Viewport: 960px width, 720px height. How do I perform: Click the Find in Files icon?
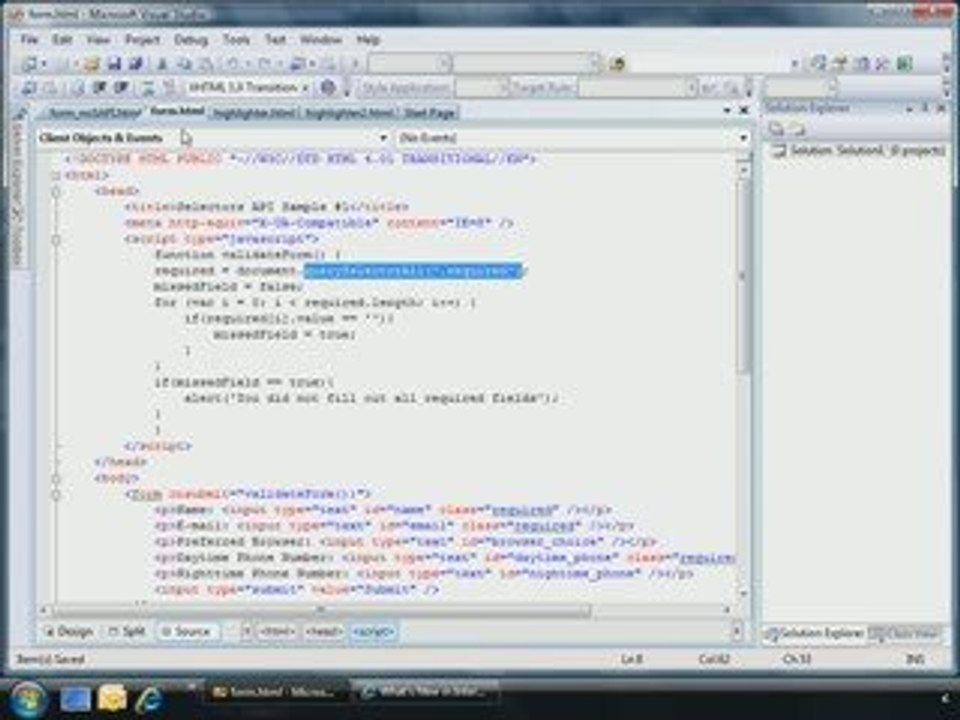617,63
